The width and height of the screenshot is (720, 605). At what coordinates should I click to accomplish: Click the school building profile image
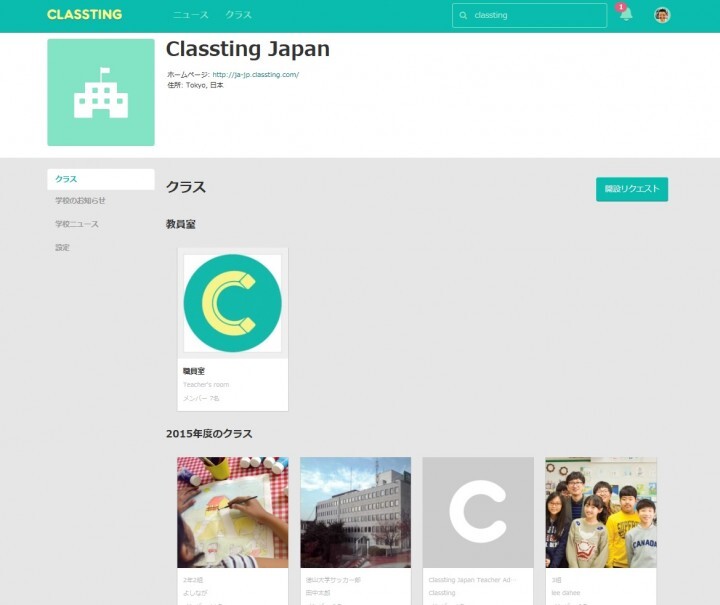(x=101, y=92)
